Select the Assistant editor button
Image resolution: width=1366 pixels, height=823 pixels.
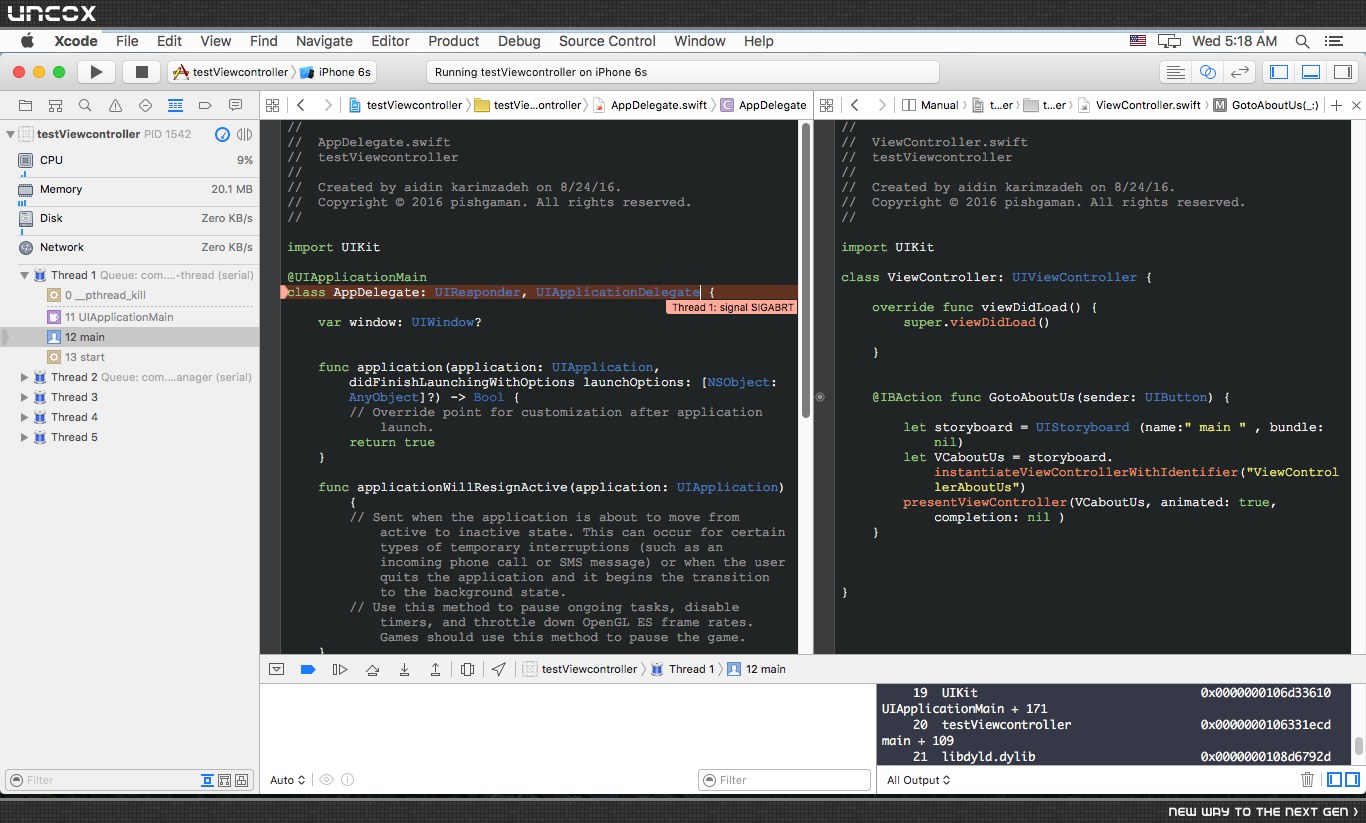[x=1208, y=72]
